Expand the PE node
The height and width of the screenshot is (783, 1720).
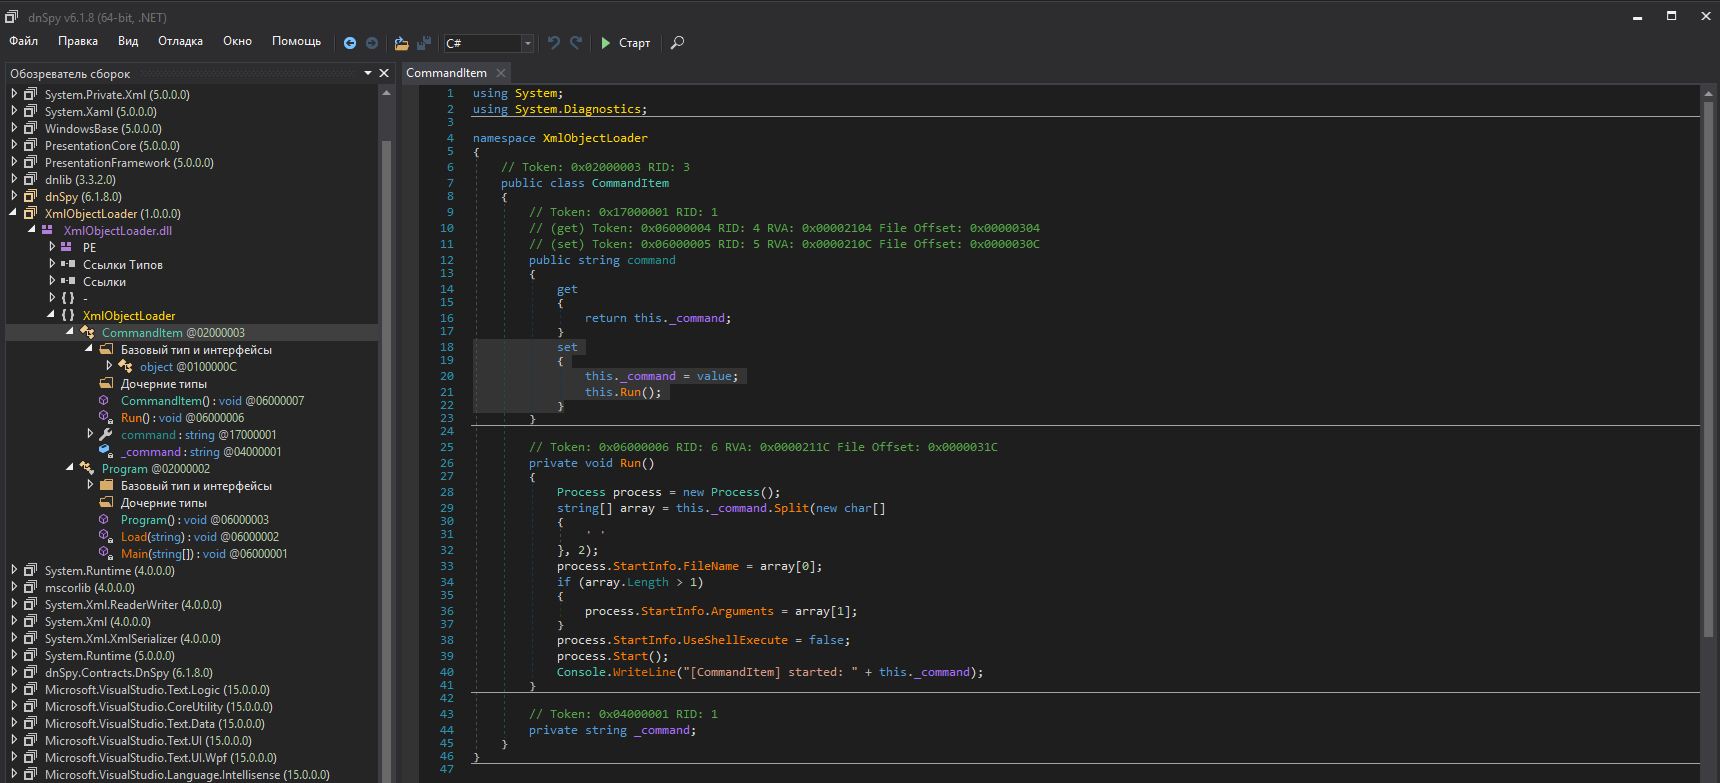point(52,247)
